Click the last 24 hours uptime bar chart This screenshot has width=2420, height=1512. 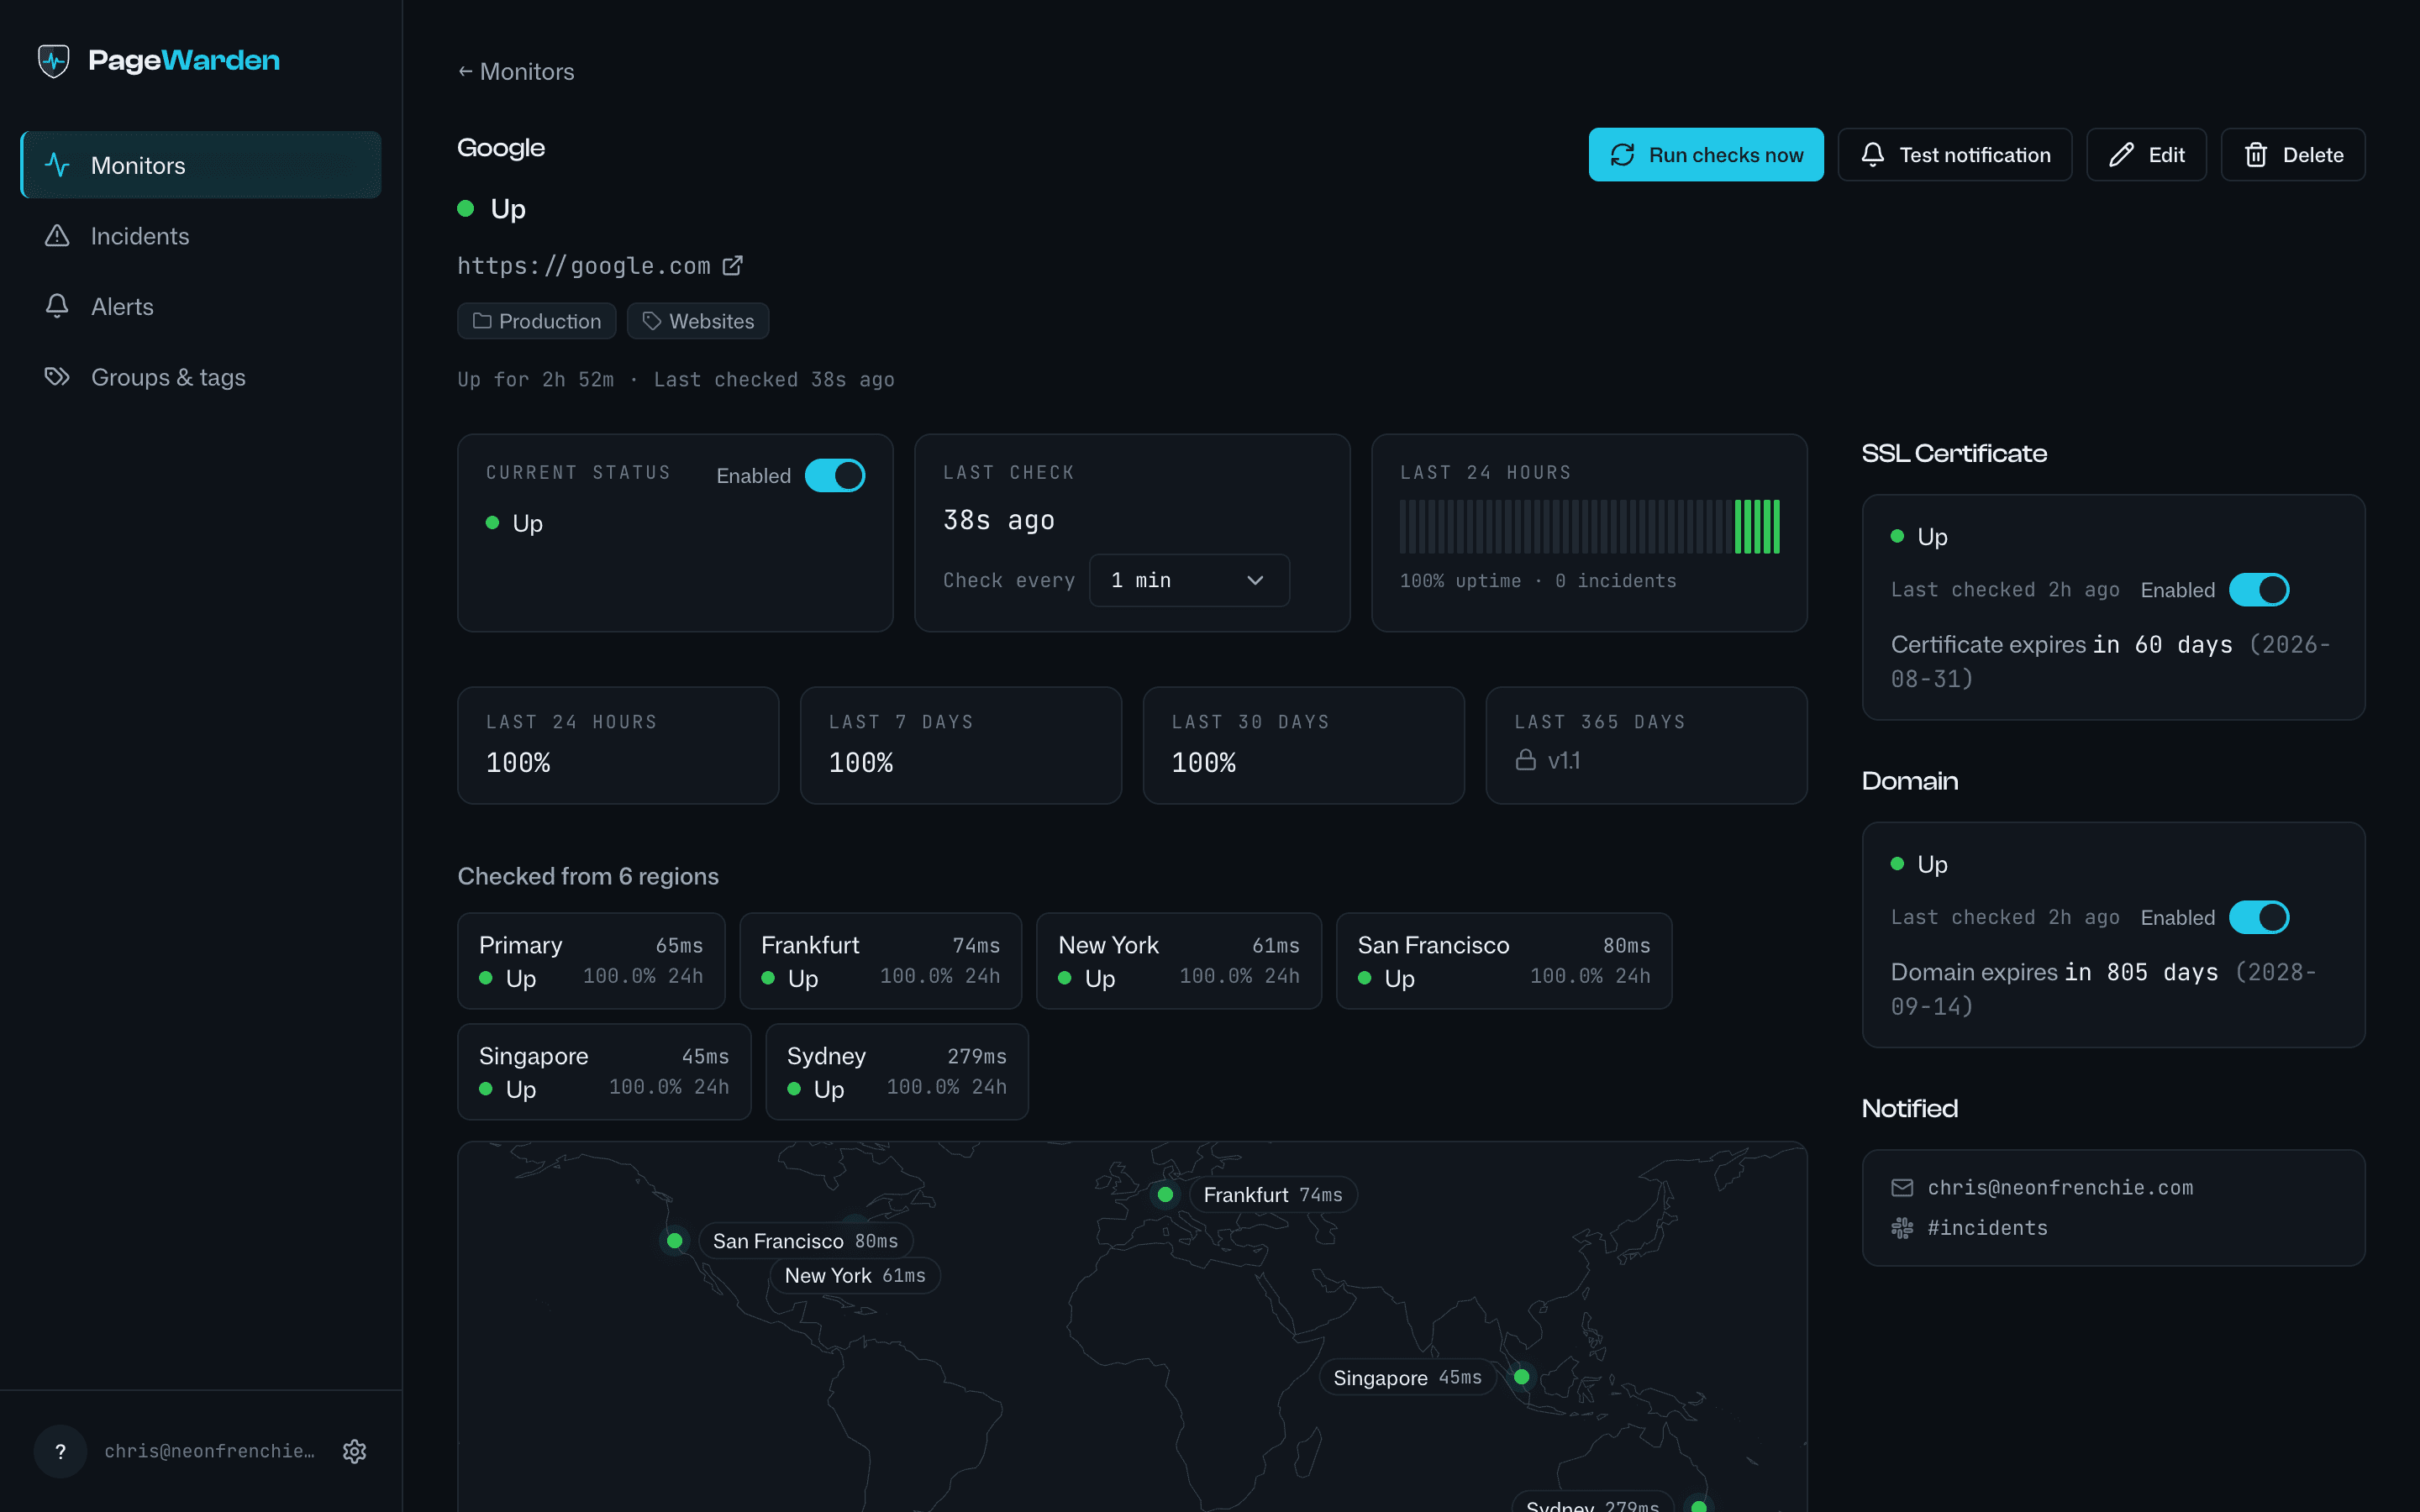pos(1590,527)
